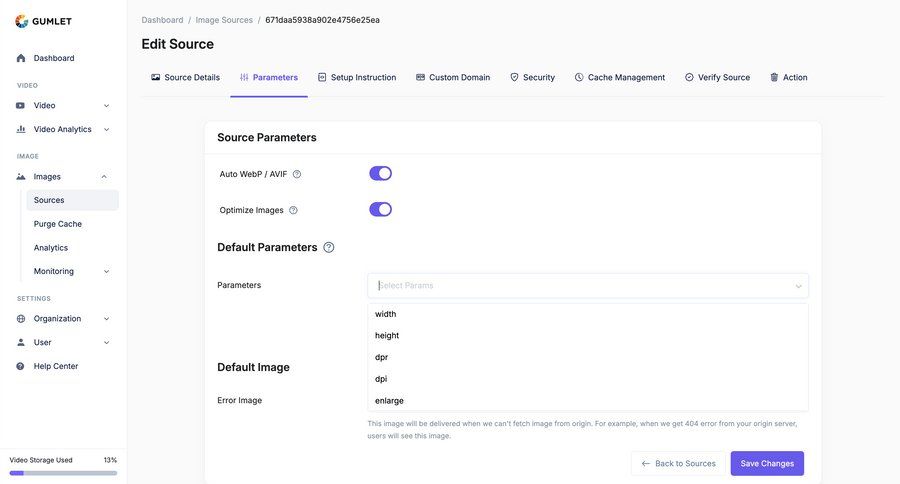The image size is (900, 484).
Task: Expand the Video sidebar section
Action: (x=106, y=106)
